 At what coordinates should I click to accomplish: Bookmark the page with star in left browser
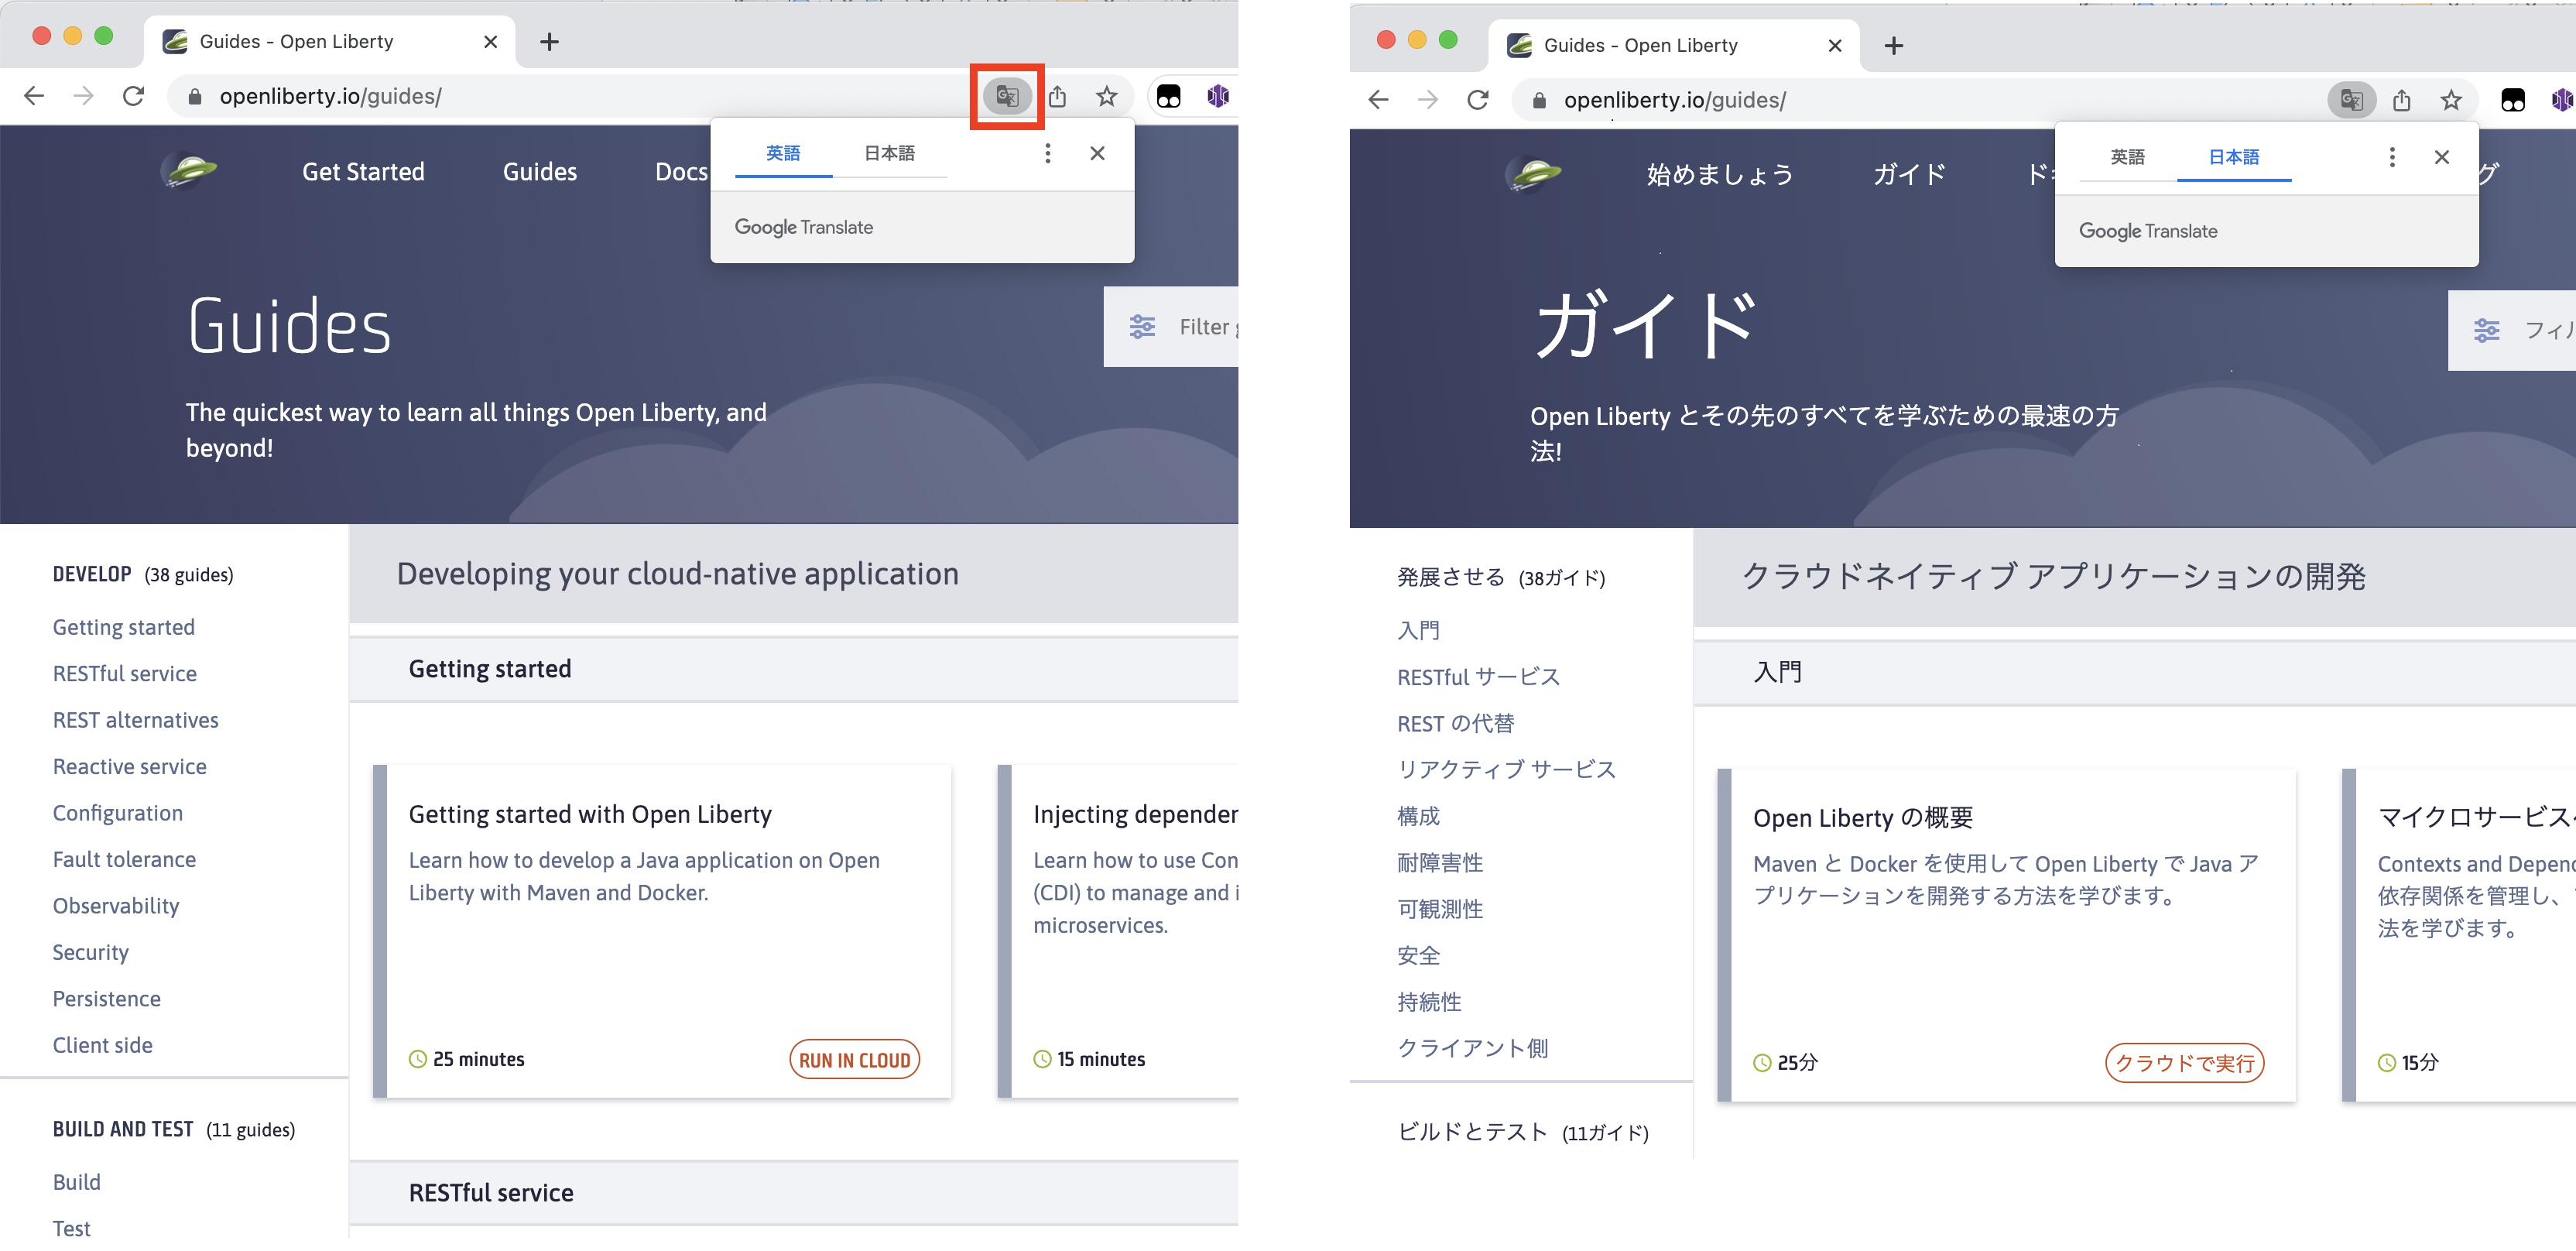coord(1106,96)
